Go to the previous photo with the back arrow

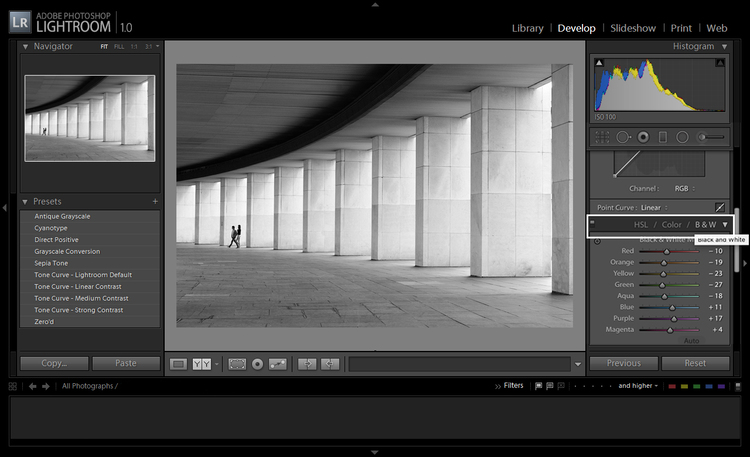[33, 385]
